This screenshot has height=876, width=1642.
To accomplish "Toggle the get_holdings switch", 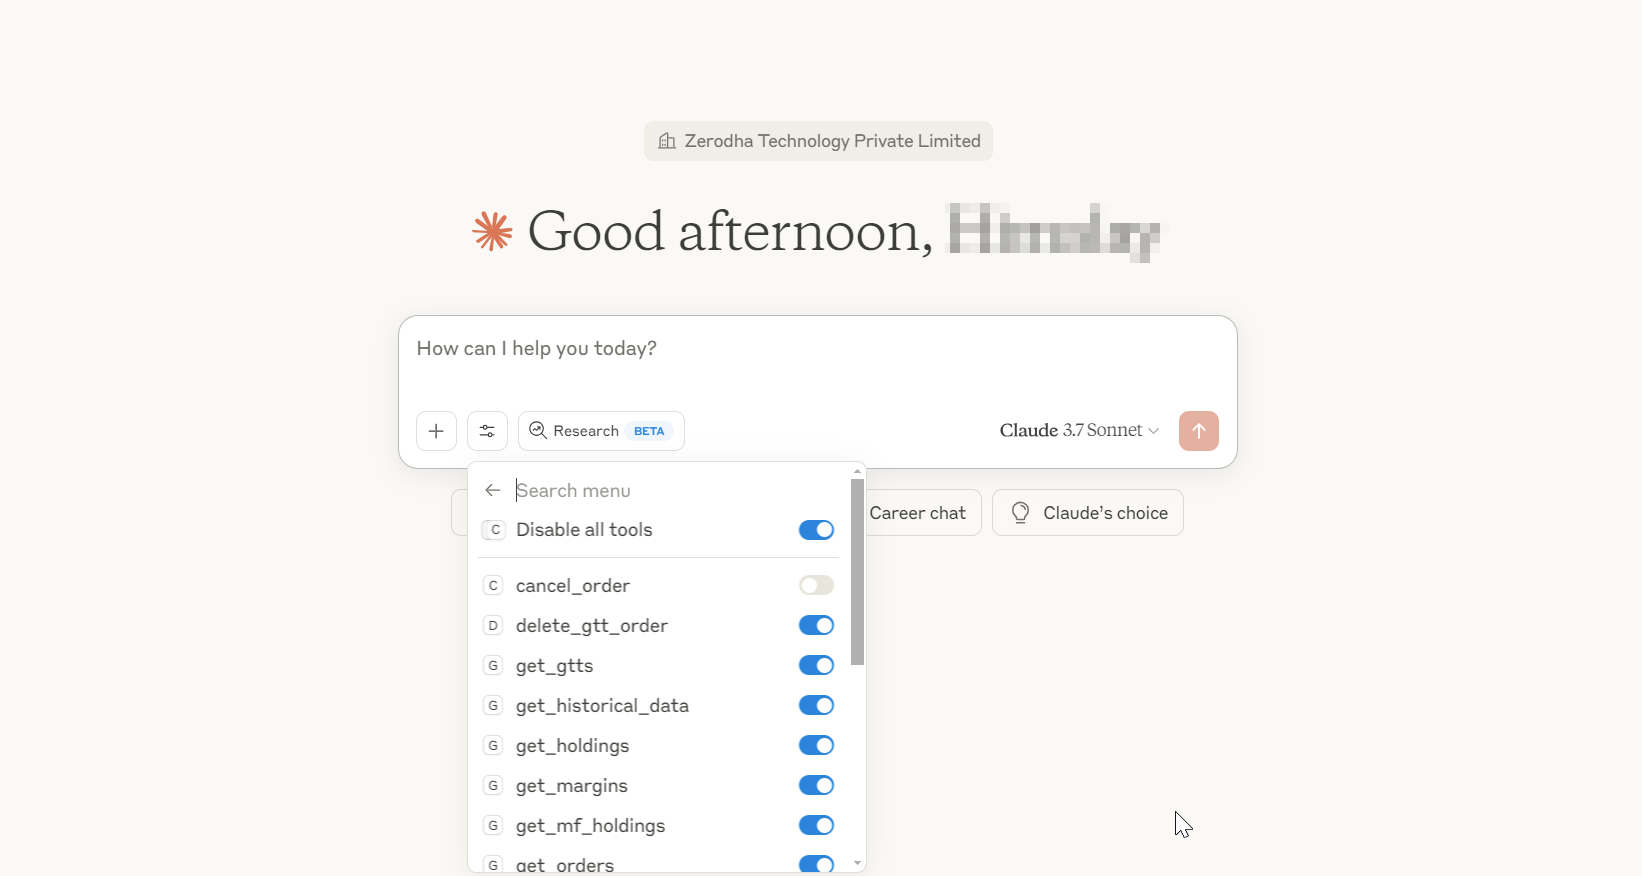I will pyautogui.click(x=816, y=745).
